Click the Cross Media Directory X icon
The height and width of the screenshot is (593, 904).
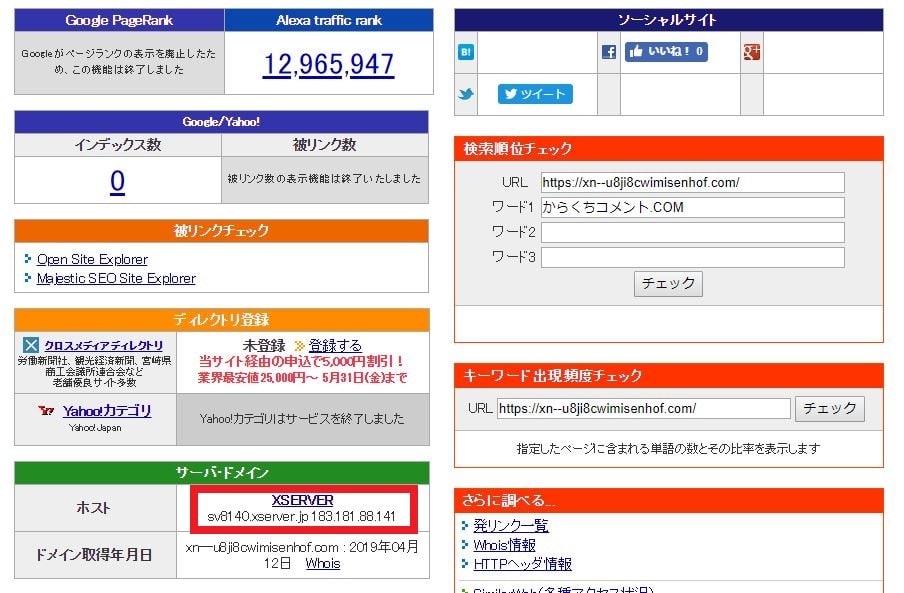point(31,345)
